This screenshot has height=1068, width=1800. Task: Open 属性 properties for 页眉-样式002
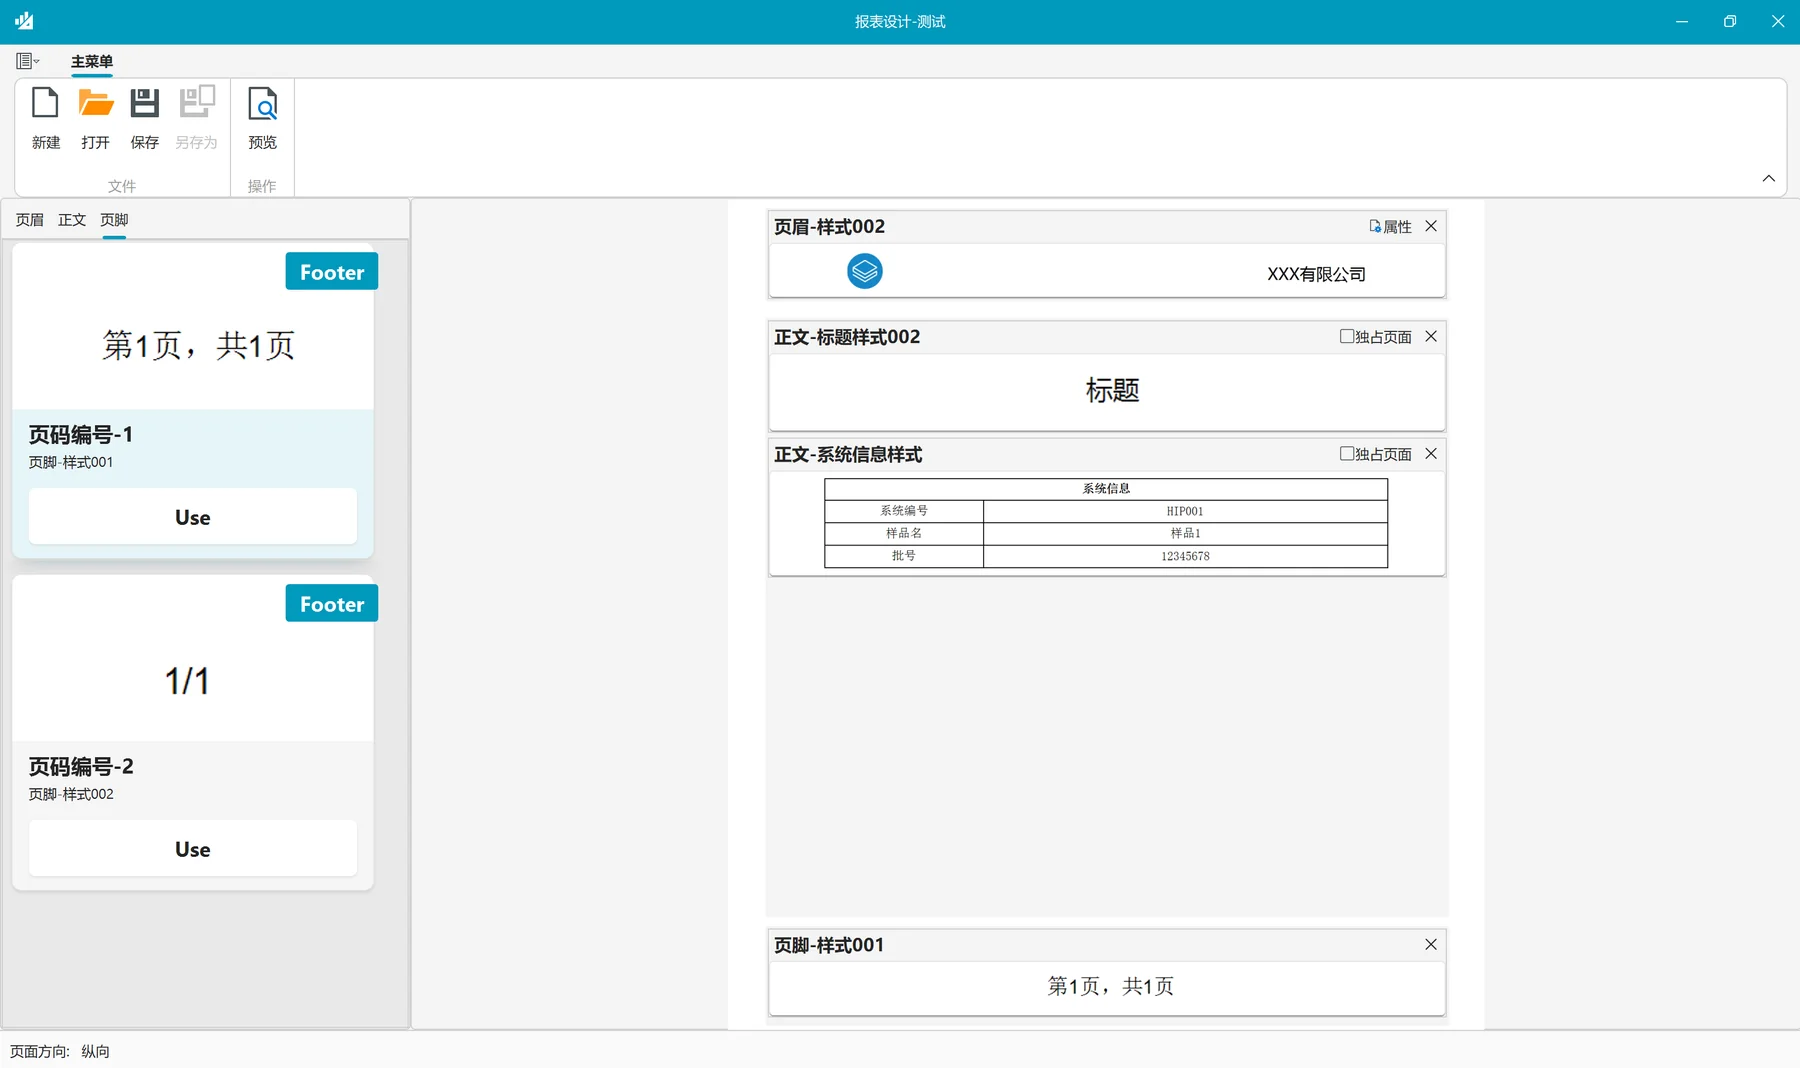(x=1390, y=227)
